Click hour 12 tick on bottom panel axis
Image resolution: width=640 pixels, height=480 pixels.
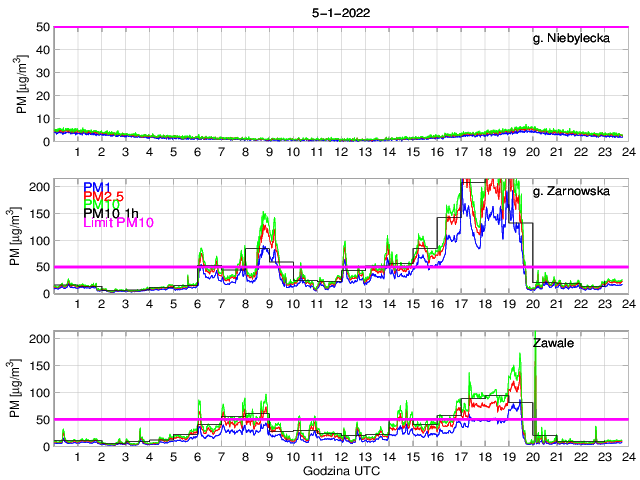click(341, 456)
